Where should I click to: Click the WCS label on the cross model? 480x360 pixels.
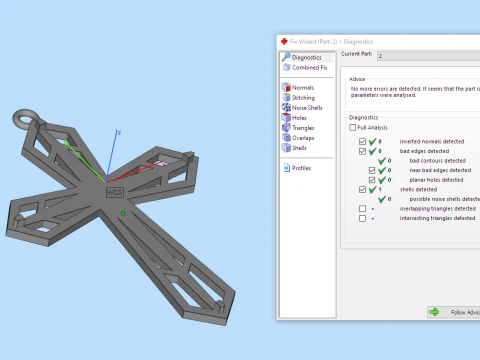point(115,192)
